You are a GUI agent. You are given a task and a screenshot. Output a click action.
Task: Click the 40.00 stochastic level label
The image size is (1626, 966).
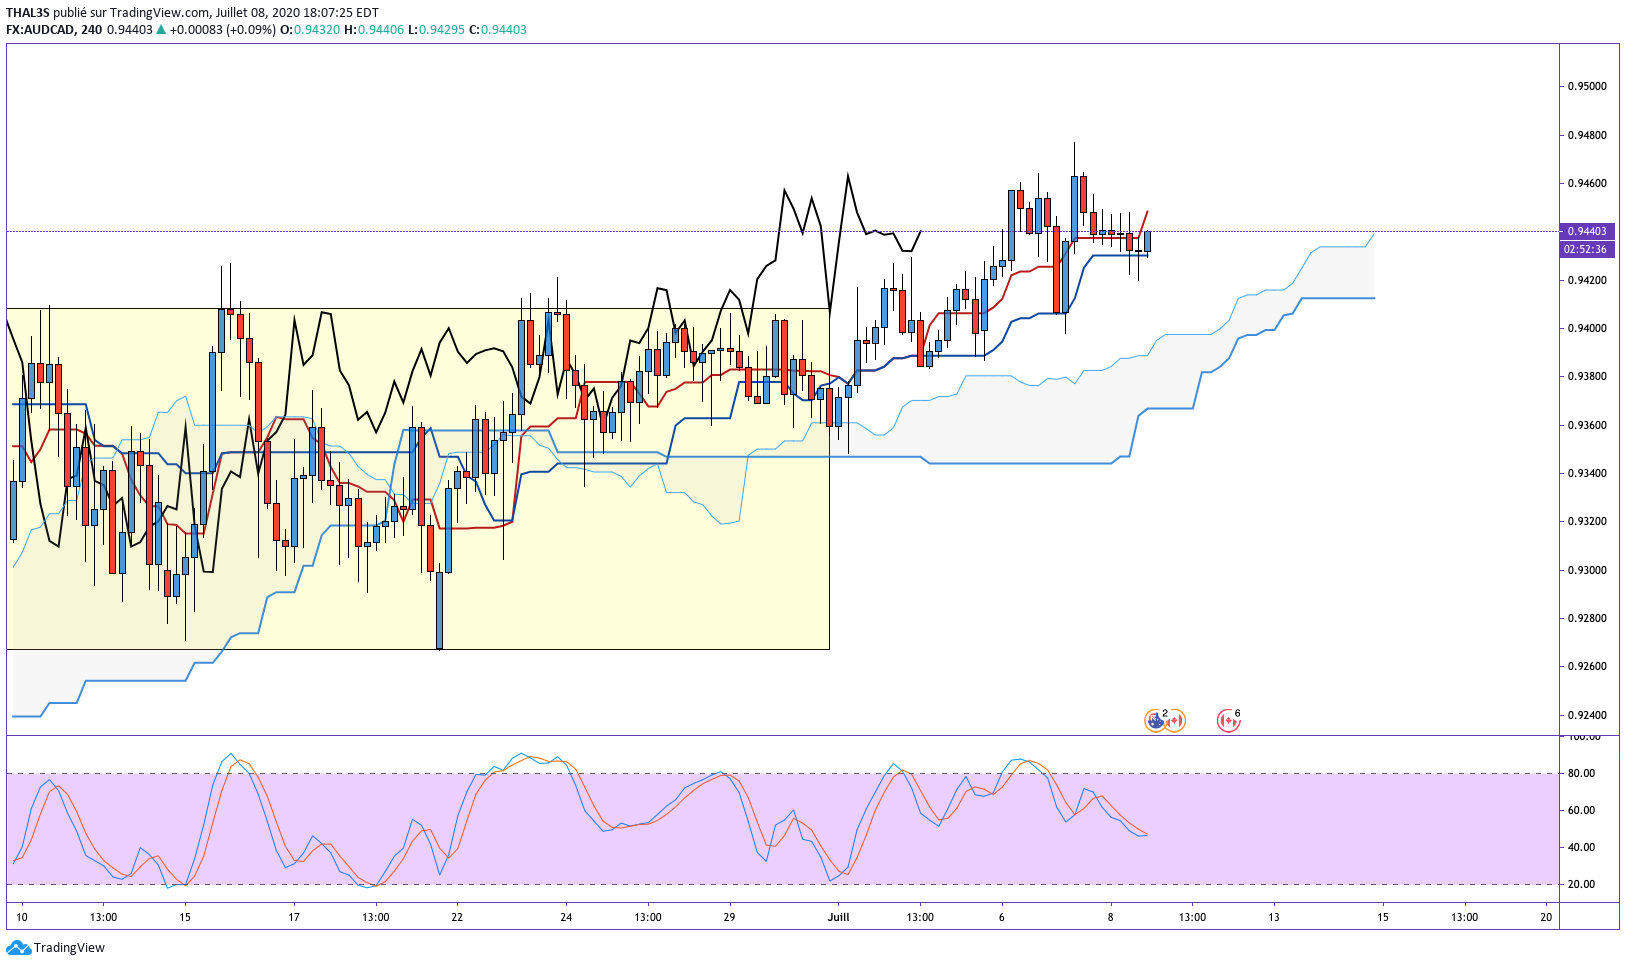1581,847
